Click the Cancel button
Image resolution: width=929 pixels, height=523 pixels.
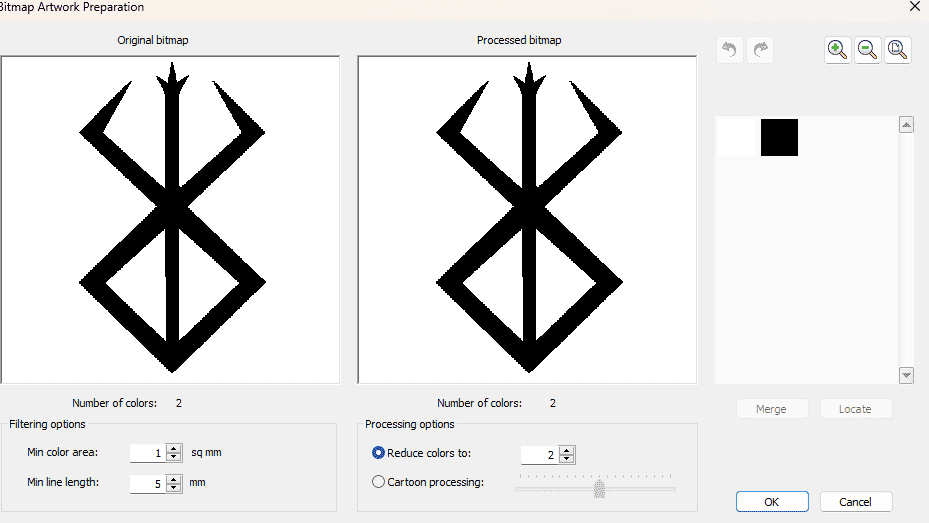click(856, 502)
